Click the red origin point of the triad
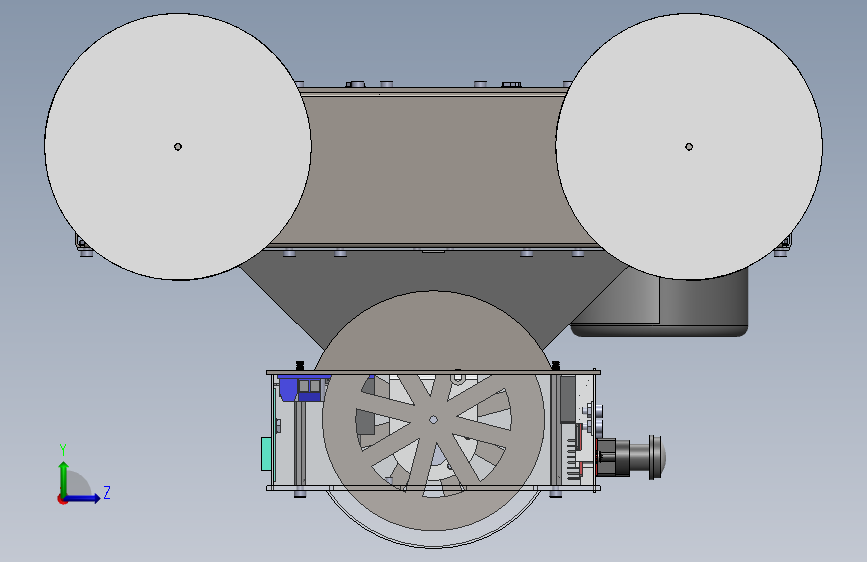Viewport: 867px width, 562px height. click(x=62, y=499)
